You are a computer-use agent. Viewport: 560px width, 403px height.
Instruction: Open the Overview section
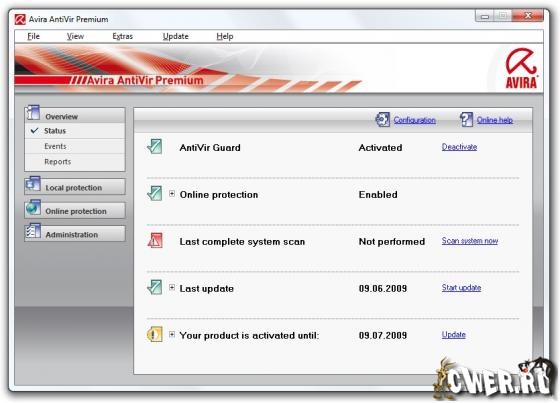click(75, 116)
